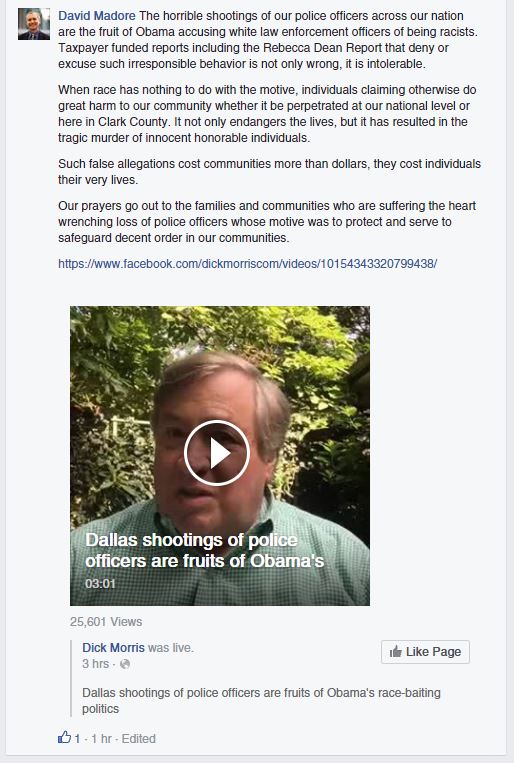Click the David Madore name link
The image size is (514, 763).
point(97,16)
